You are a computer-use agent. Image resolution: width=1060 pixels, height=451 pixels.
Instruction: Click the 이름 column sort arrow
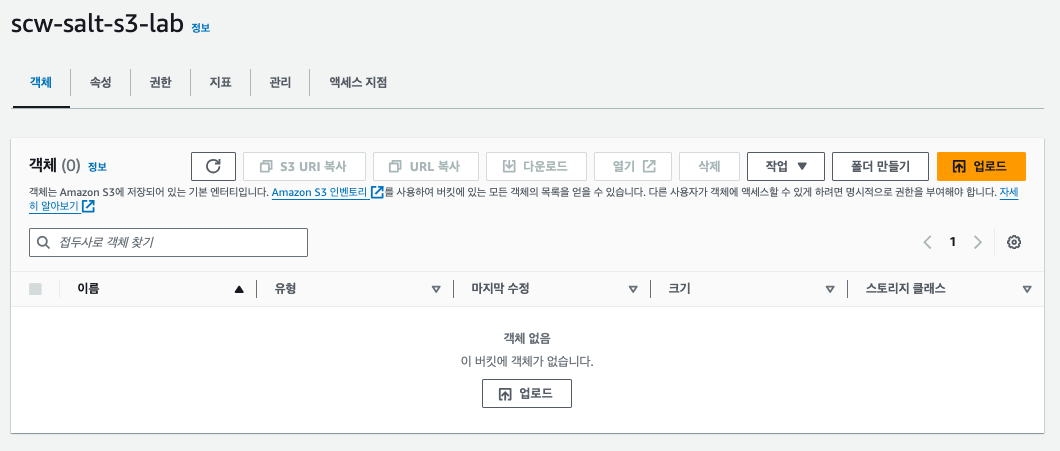tap(239, 289)
